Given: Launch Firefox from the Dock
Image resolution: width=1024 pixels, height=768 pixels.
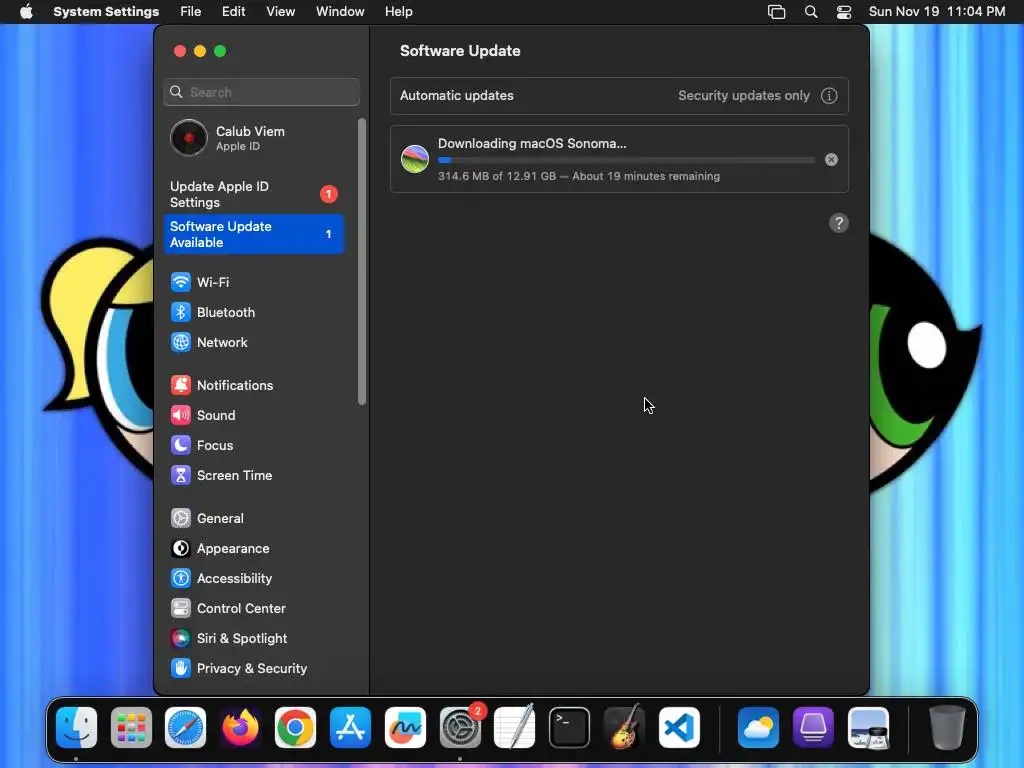Looking at the screenshot, I should click(240, 728).
